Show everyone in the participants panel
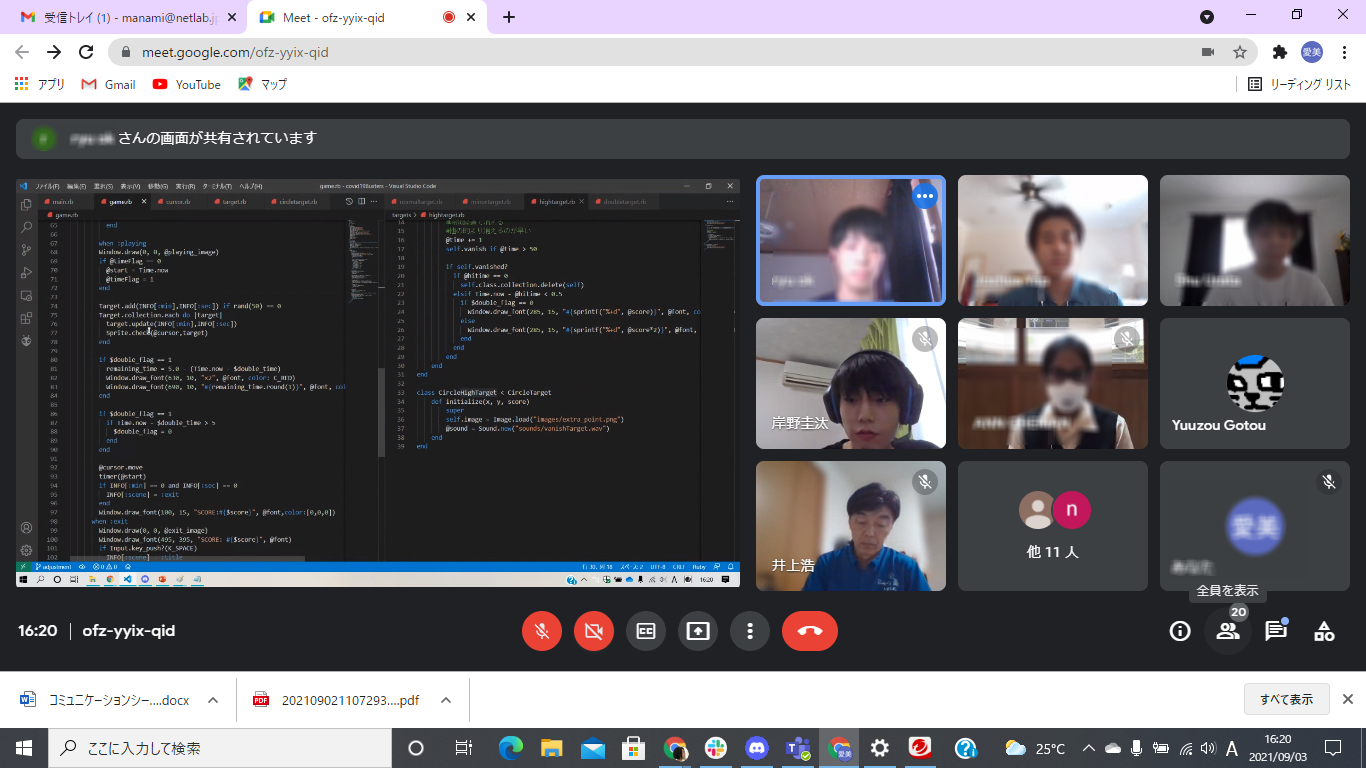 (1228, 631)
